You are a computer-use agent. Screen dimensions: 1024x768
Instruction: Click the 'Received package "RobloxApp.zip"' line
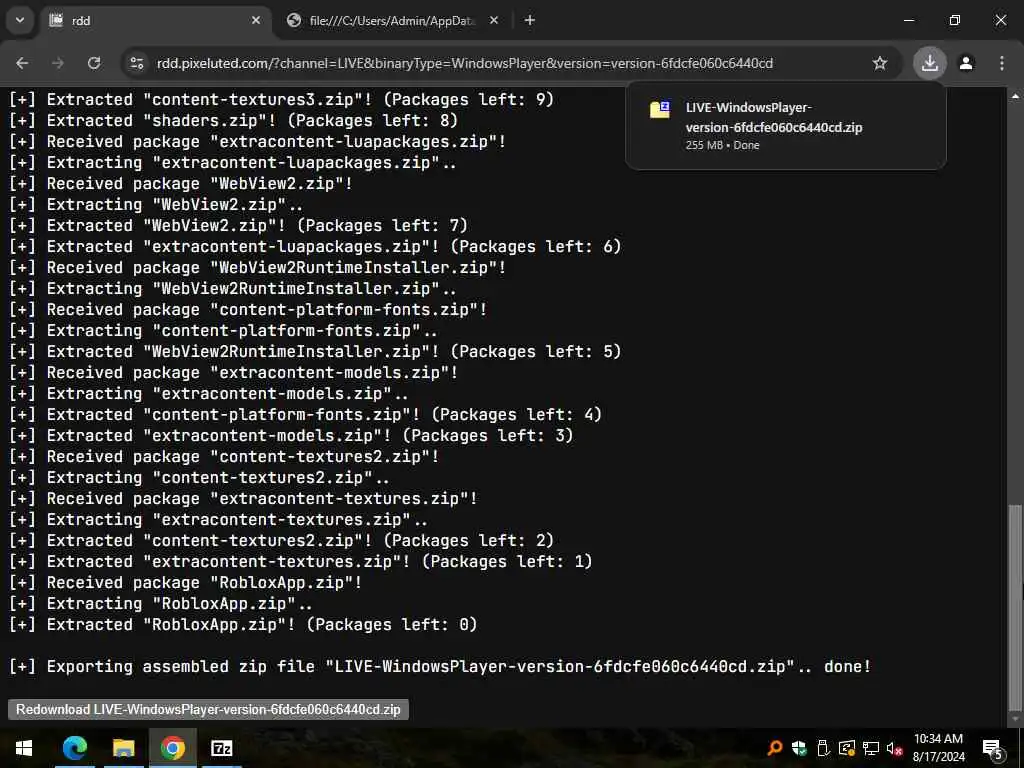point(185,583)
